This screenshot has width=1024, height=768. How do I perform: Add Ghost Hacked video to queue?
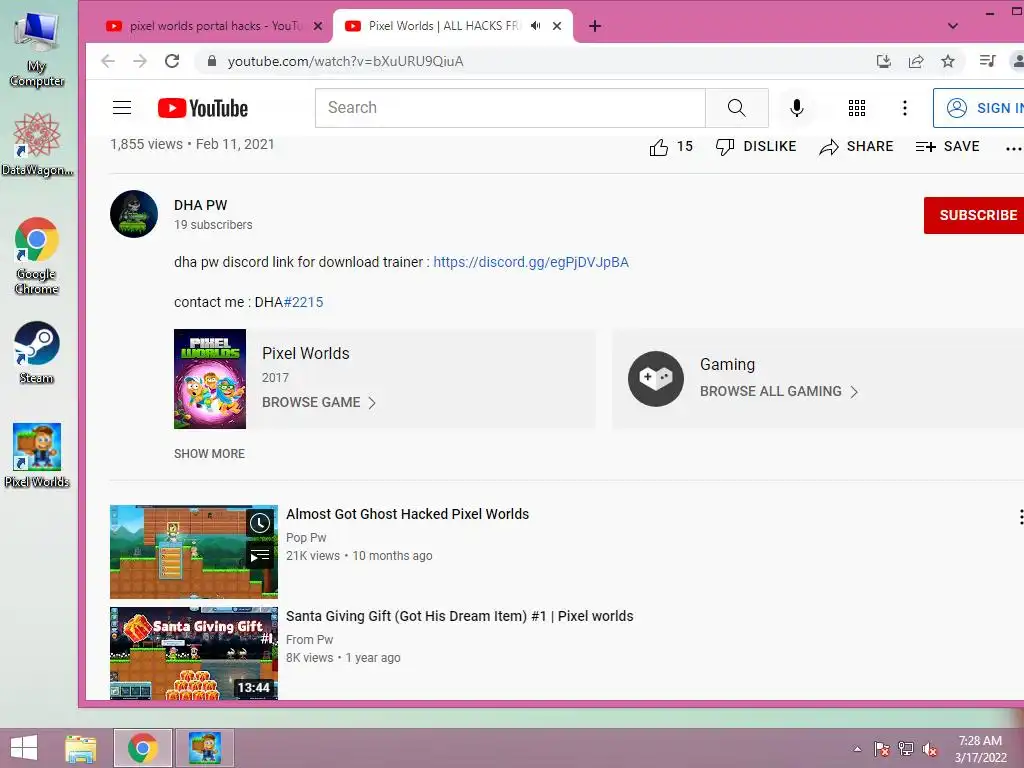point(260,556)
